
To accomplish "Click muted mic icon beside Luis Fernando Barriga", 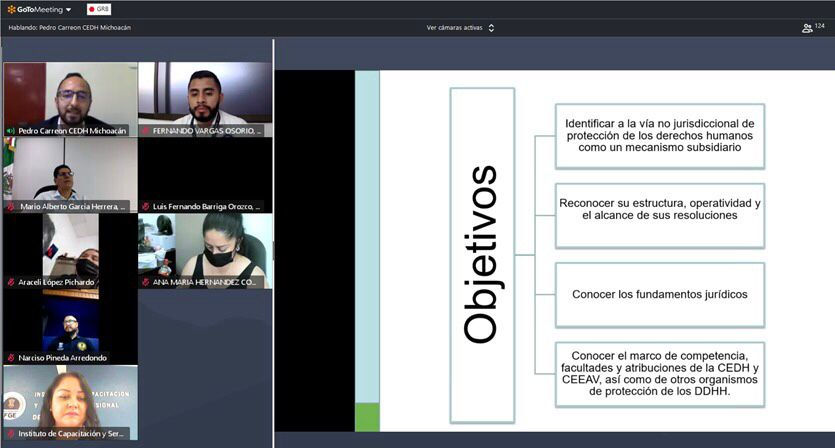I will coord(145,206).
